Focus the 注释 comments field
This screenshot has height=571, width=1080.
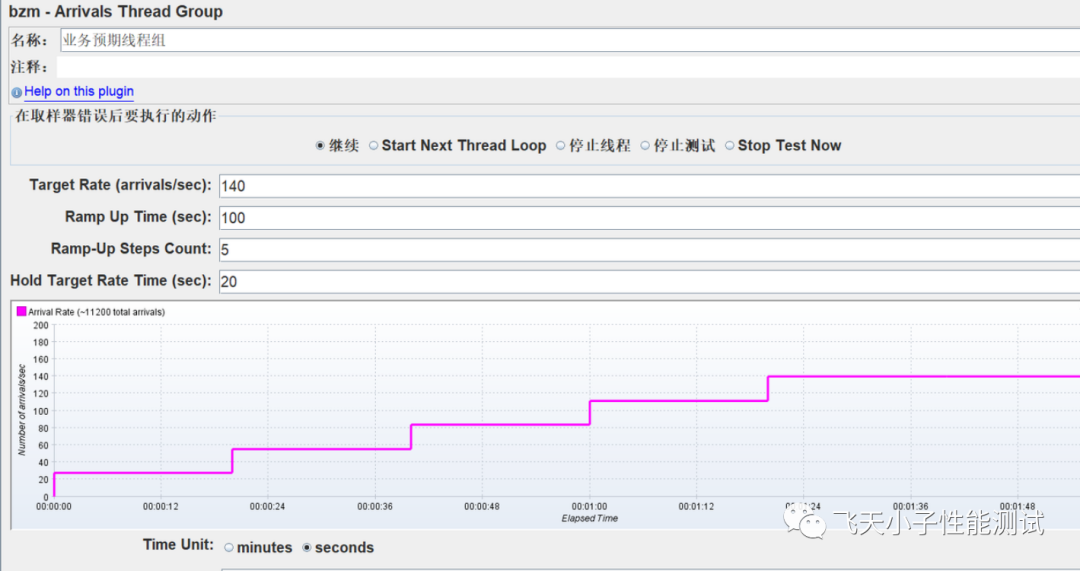(568, 67)
